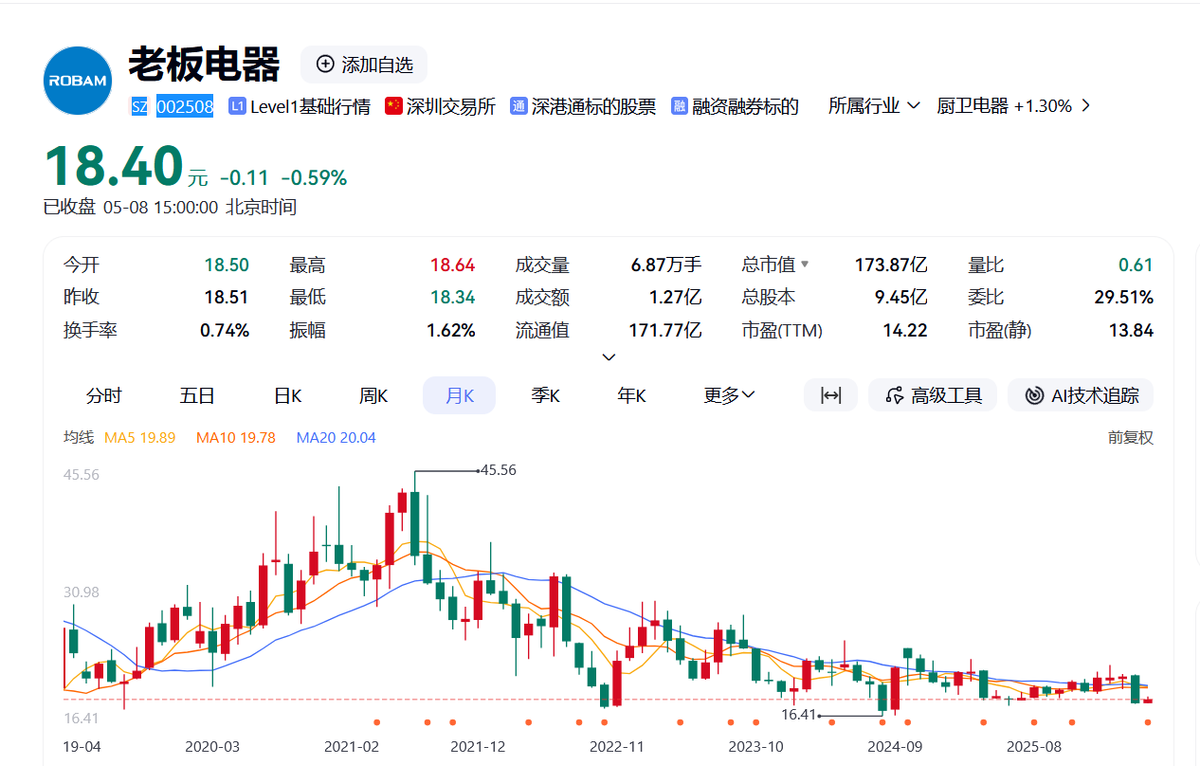The height and width of the screenshot is (766, 1200).
Task: Click the Level1 L1 badge icon
Action: point(237,106)
